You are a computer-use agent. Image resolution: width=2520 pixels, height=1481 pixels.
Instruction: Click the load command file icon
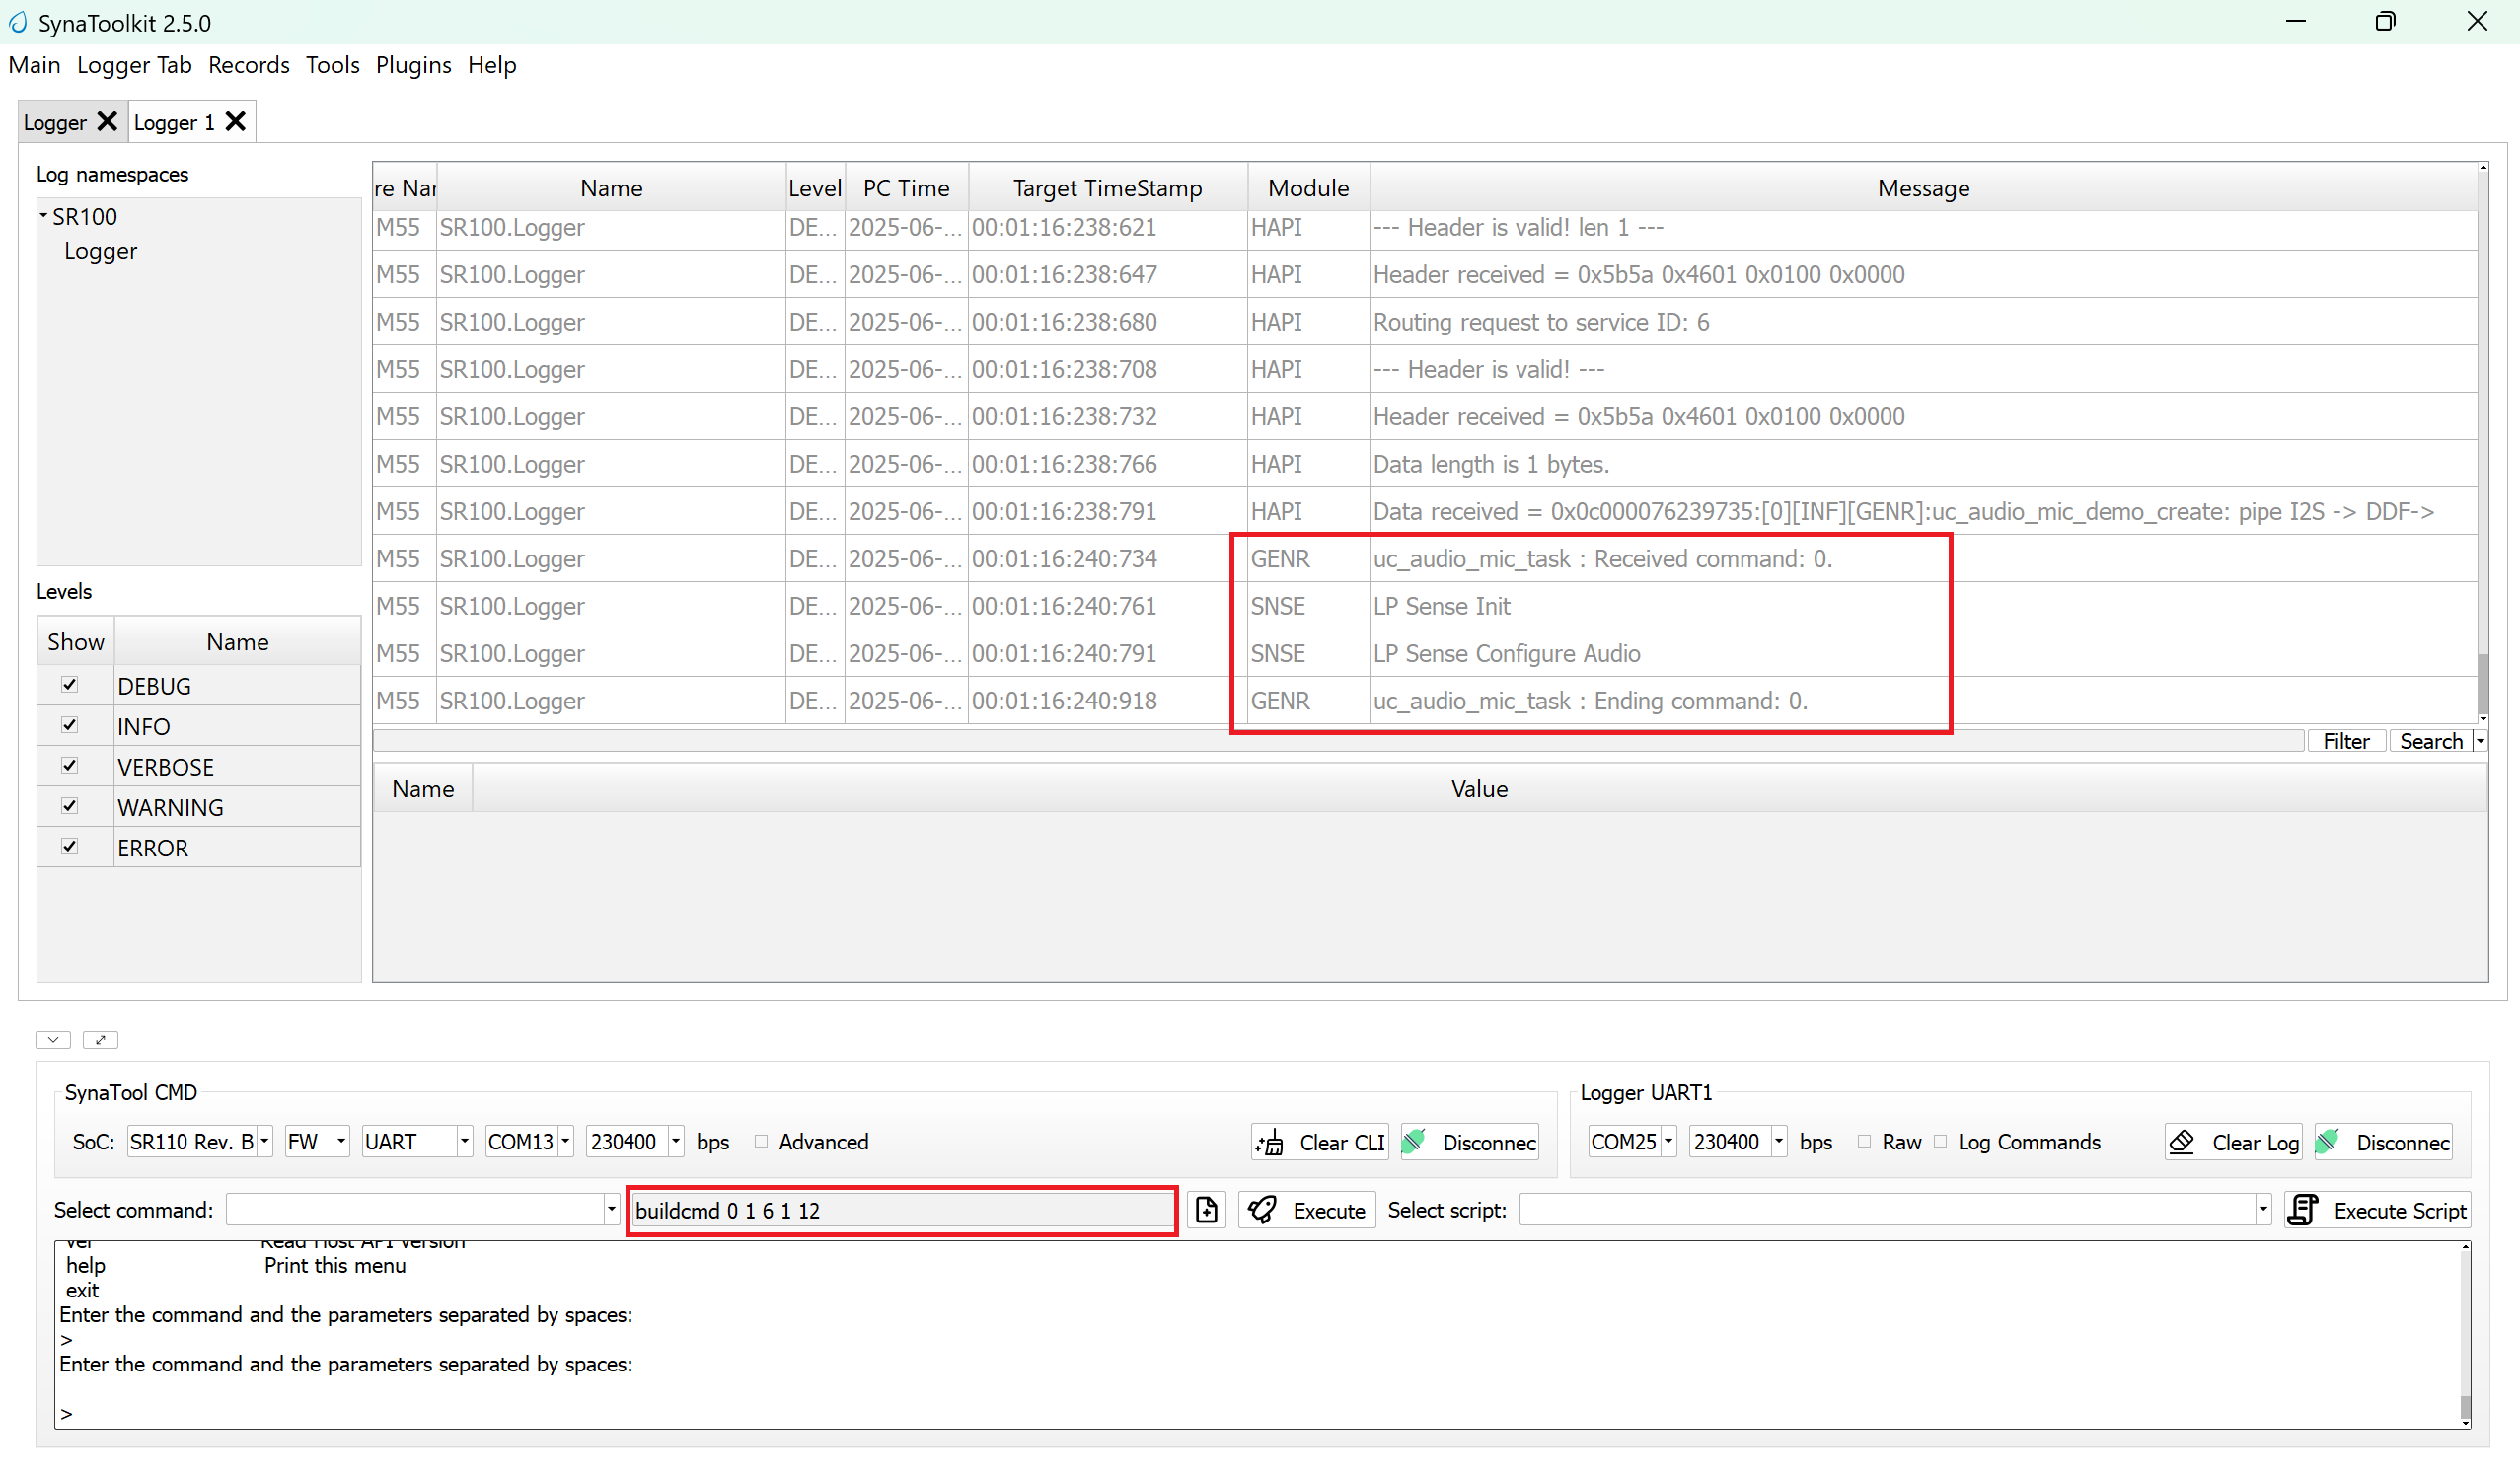pos(1206,1210)
